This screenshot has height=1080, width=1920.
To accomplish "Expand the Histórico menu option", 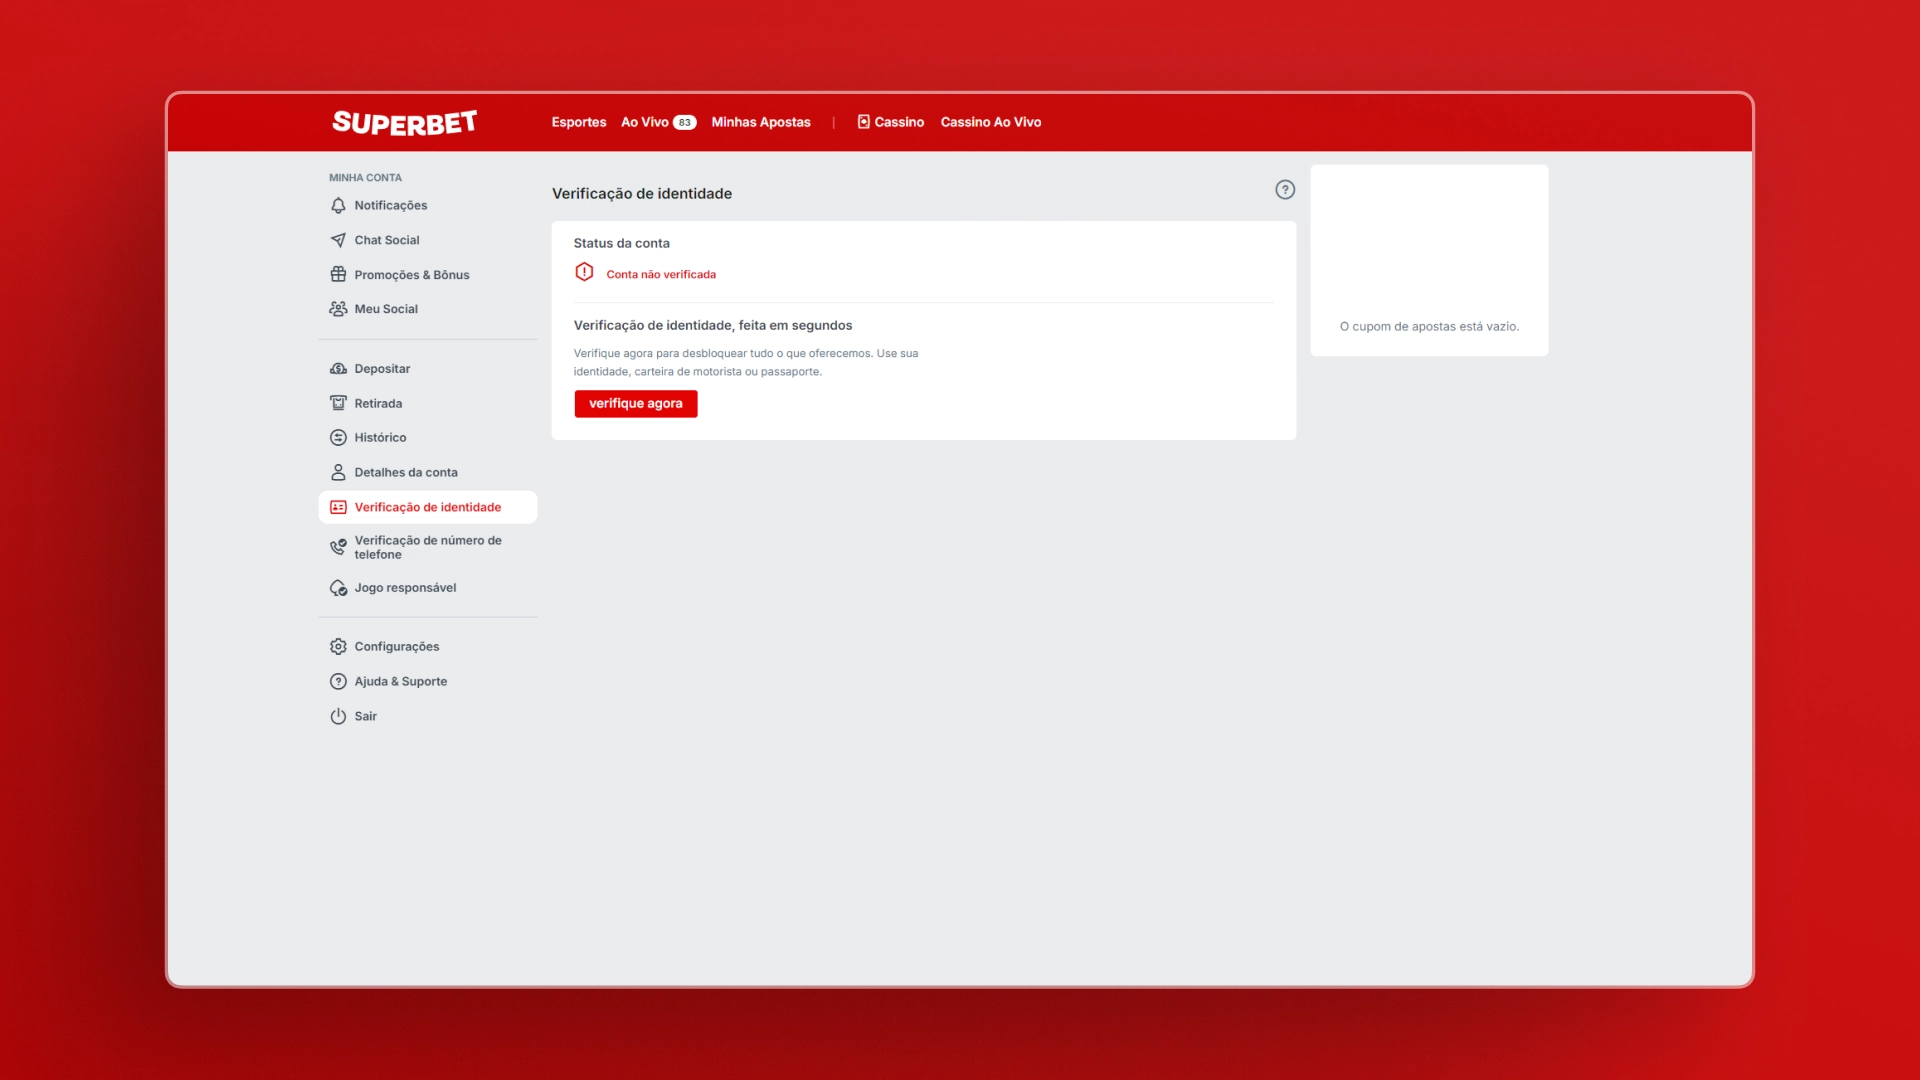I will pyautogui.click(x=380, y=436).
